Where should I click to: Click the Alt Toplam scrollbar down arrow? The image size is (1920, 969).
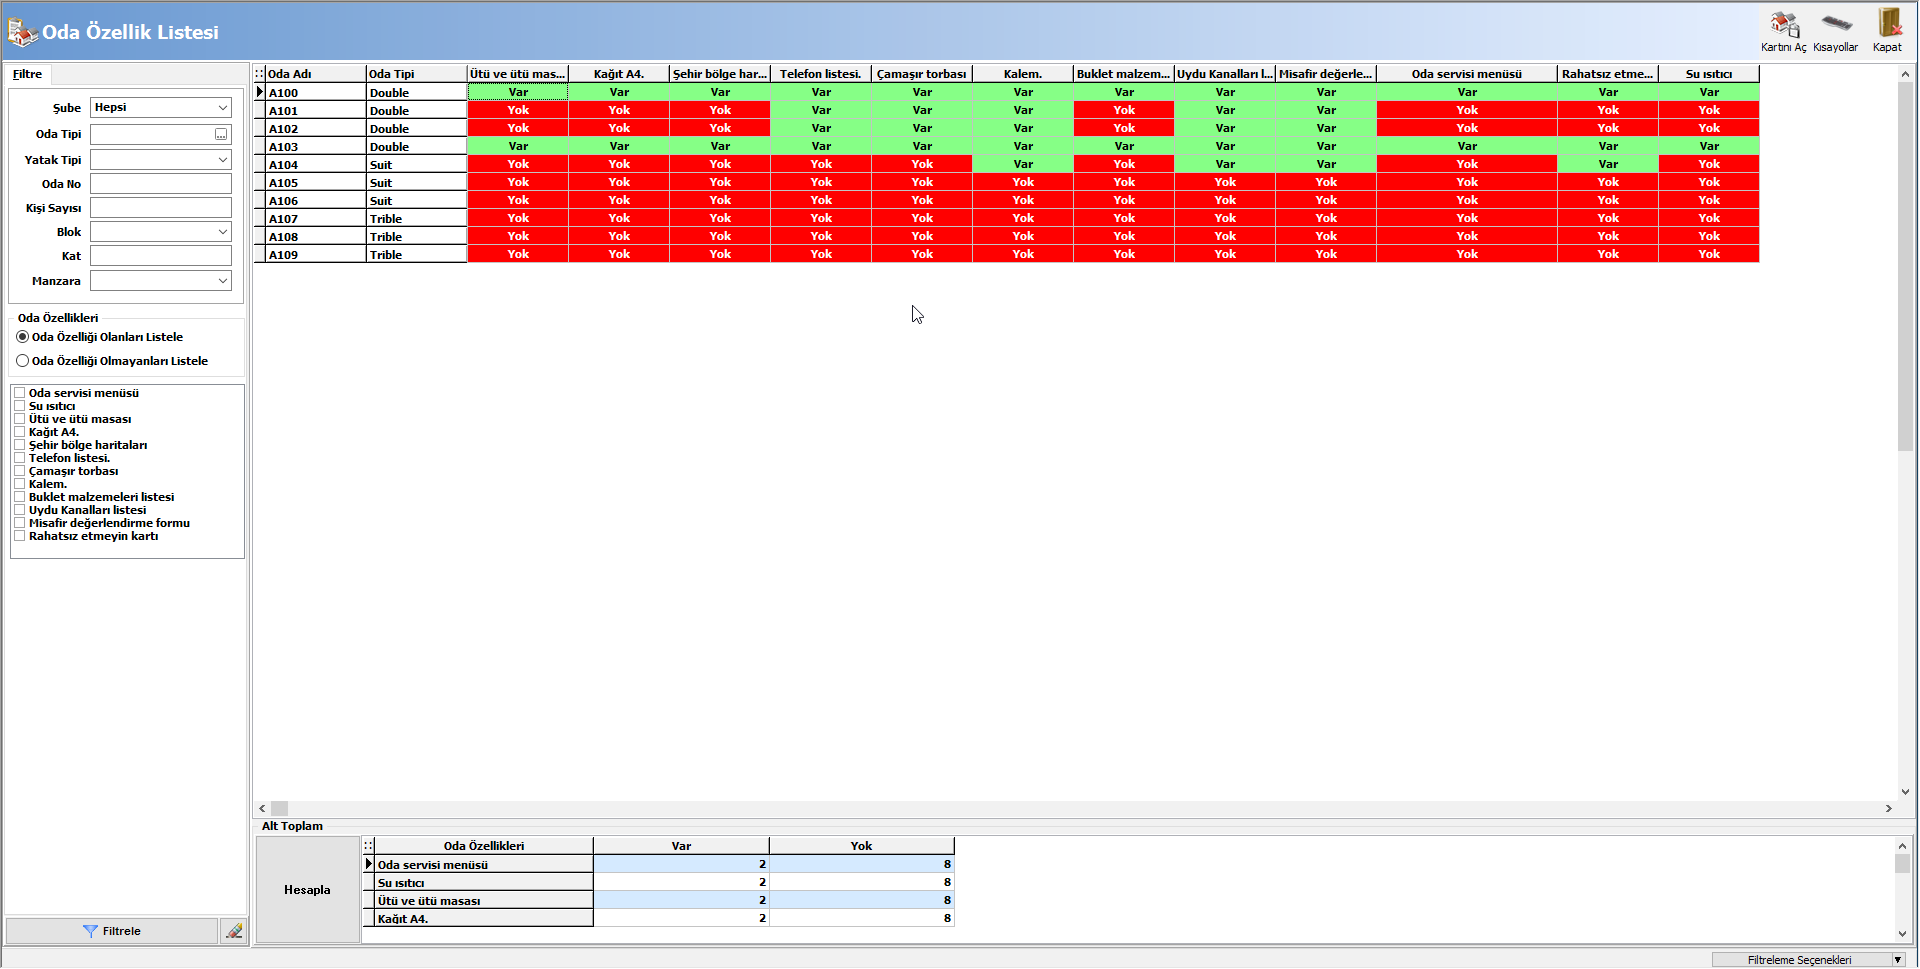pos(1902,934)
